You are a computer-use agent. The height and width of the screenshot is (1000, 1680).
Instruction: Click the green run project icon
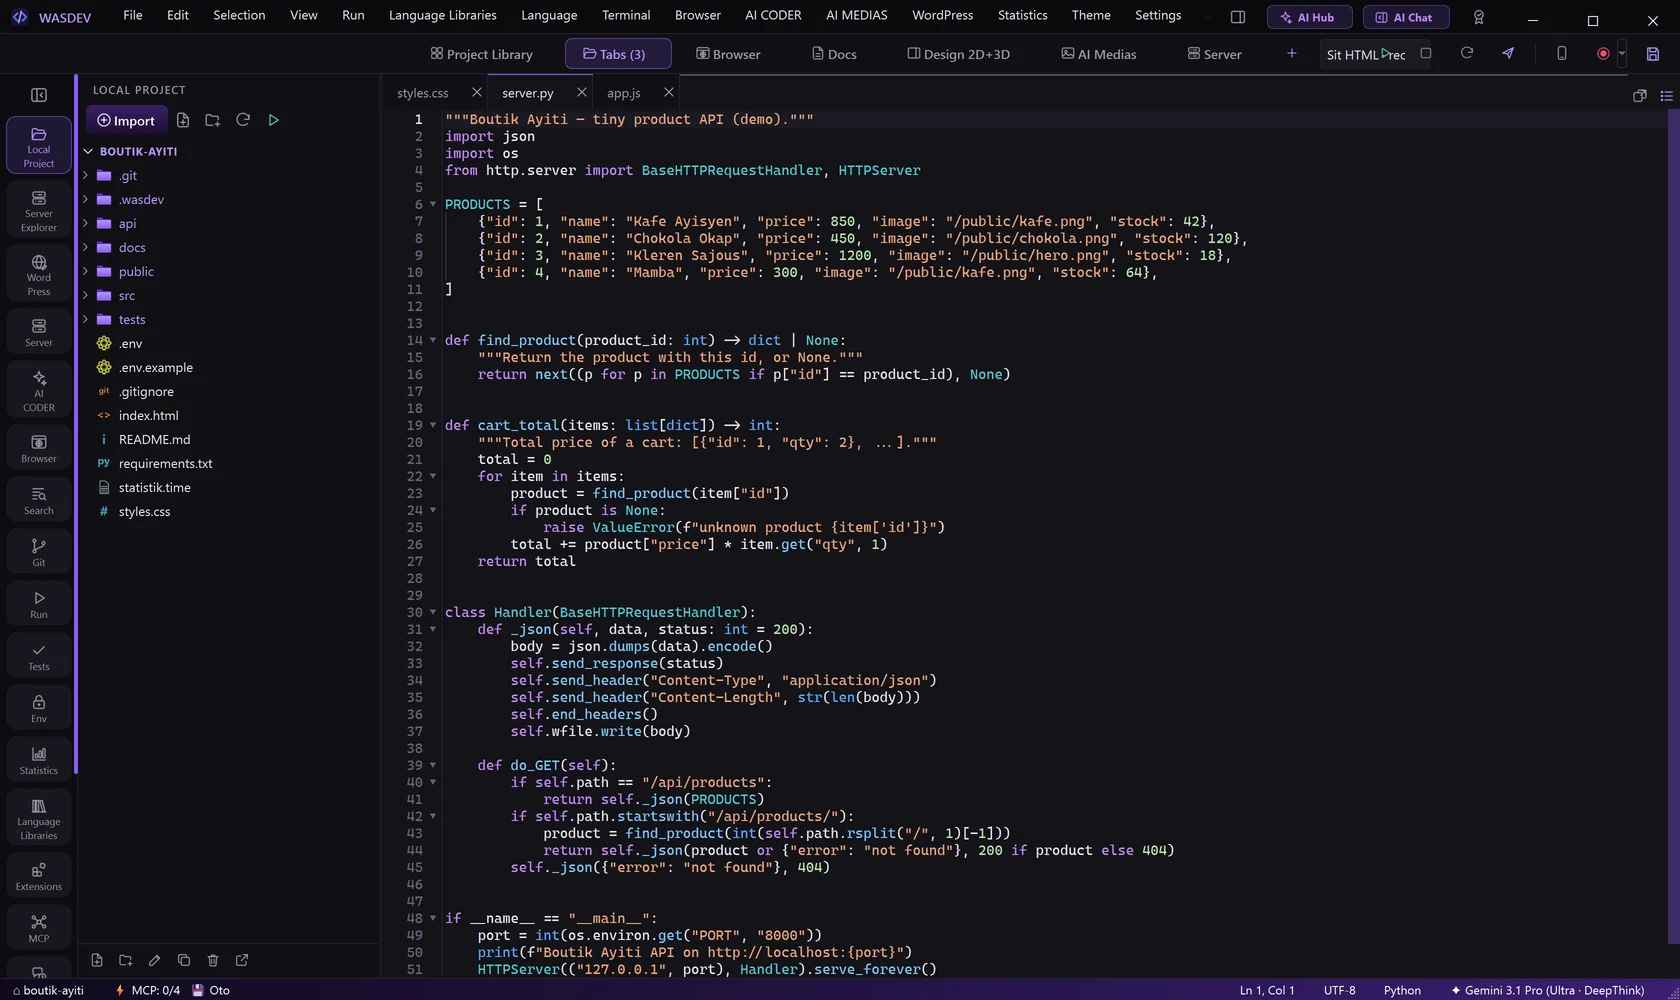[273, 120]
